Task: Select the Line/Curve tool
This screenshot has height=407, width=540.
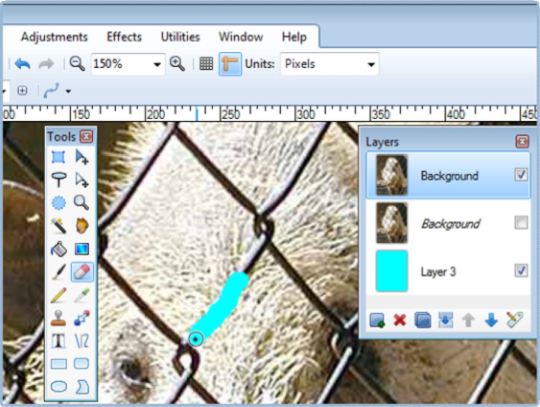Action: [x=82, y=341]
